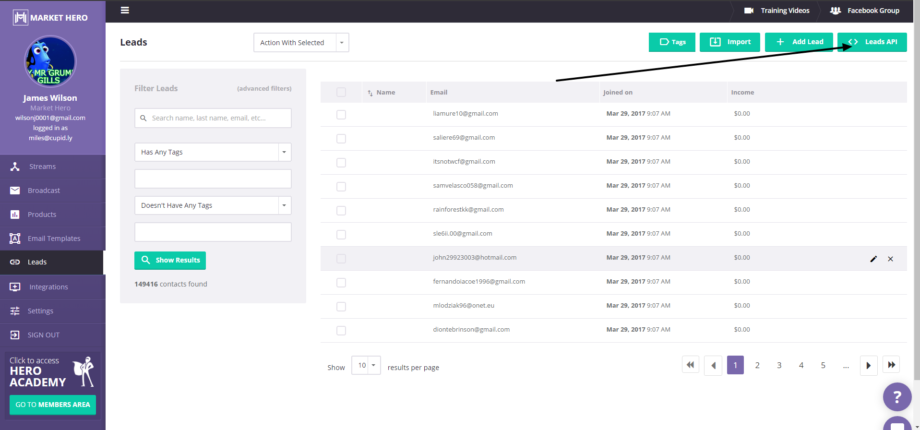The height and width of the screenshot is (430, 920).
Task: Click the Add Lead button
Action: click(798, 42)
